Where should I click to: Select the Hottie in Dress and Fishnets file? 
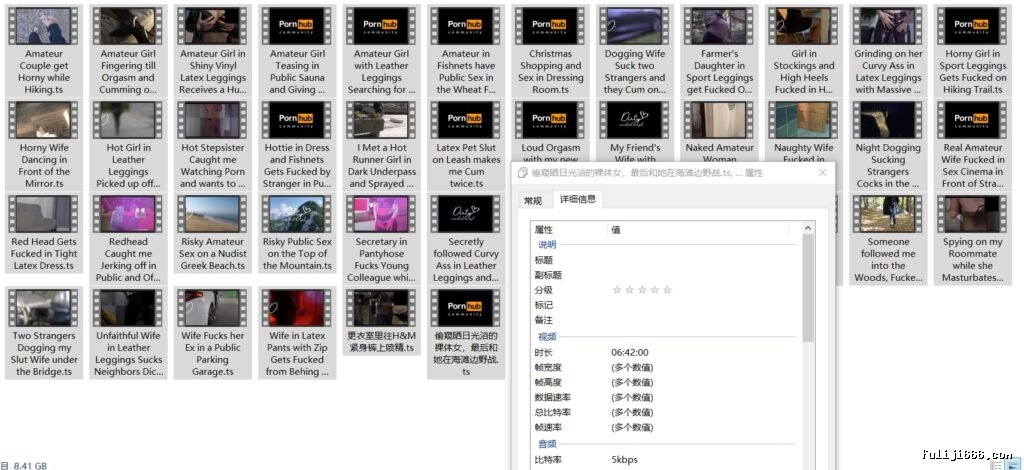point(297,145)
